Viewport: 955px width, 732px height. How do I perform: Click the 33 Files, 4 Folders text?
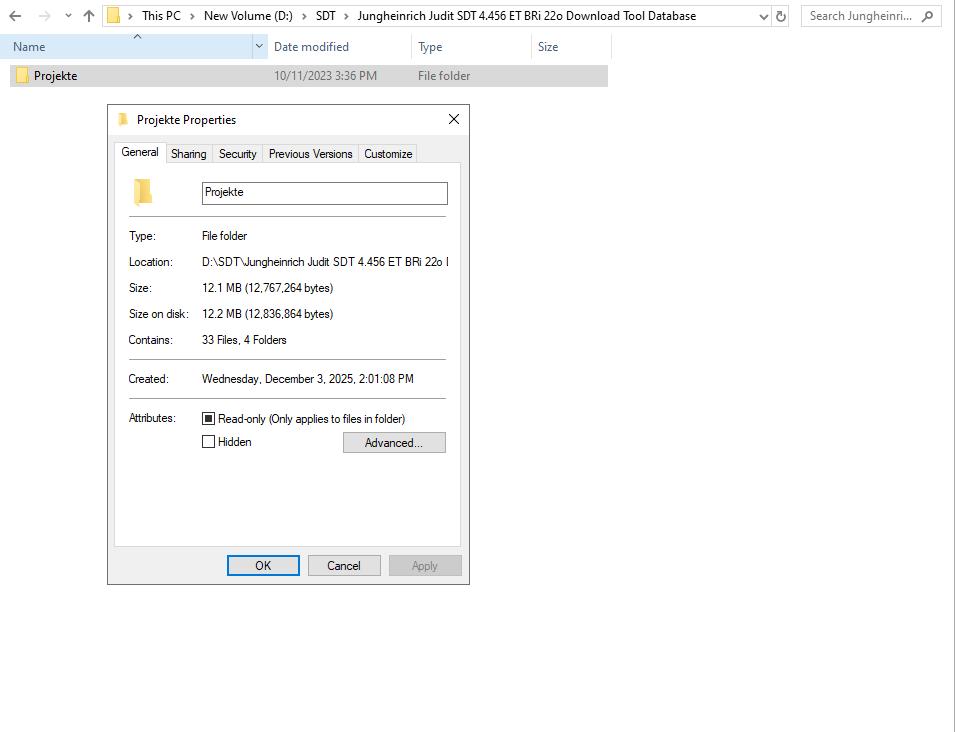244,340
